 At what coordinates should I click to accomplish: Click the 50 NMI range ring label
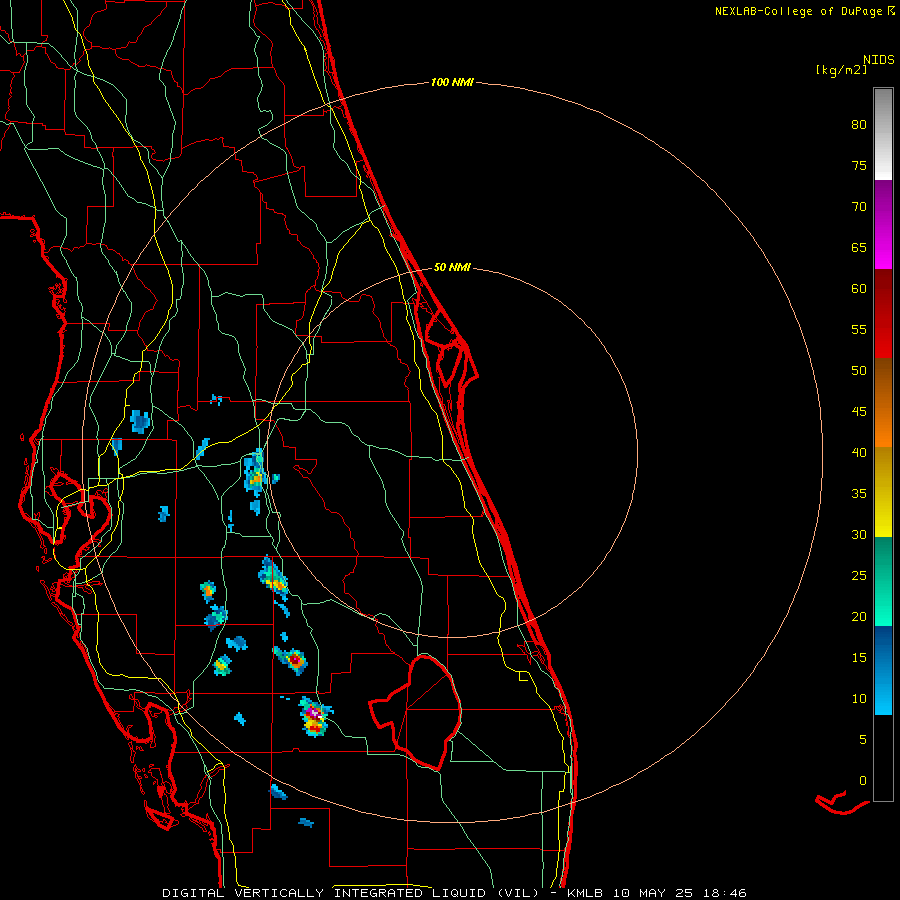pyautogui.click(x=452, y=267)
